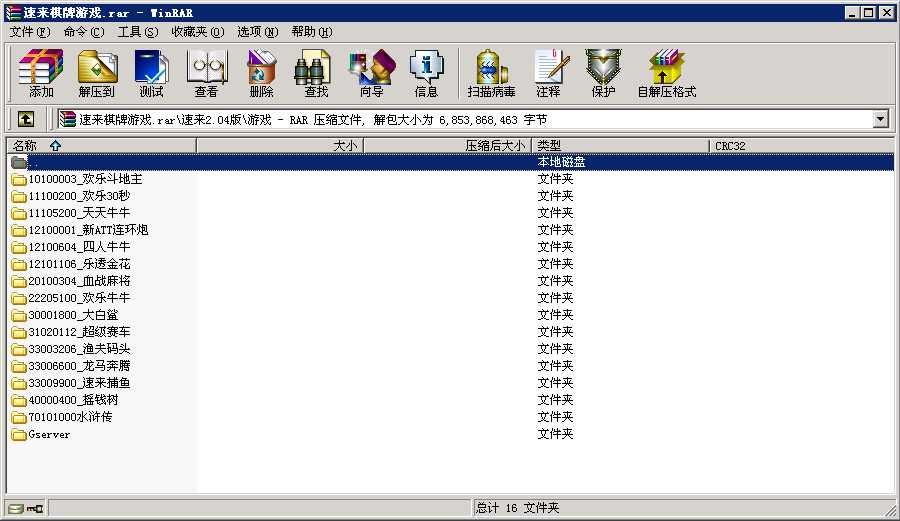Screen dimensions: 900x521
Task: Select folder 11100200_欢乐30秒
Action: [79, 196]
